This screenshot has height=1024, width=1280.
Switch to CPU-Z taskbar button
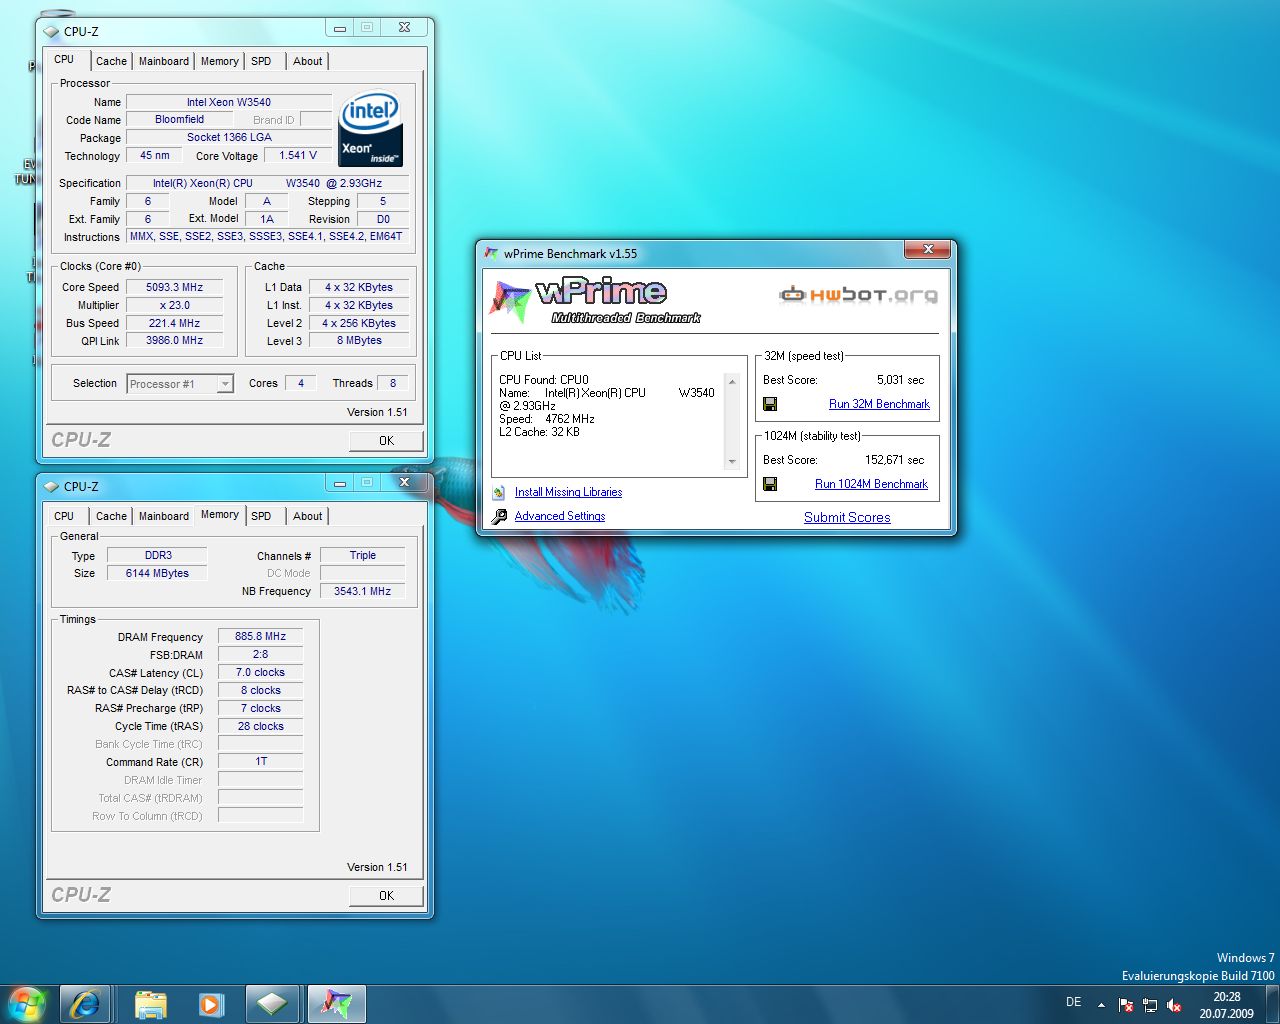272,1004
